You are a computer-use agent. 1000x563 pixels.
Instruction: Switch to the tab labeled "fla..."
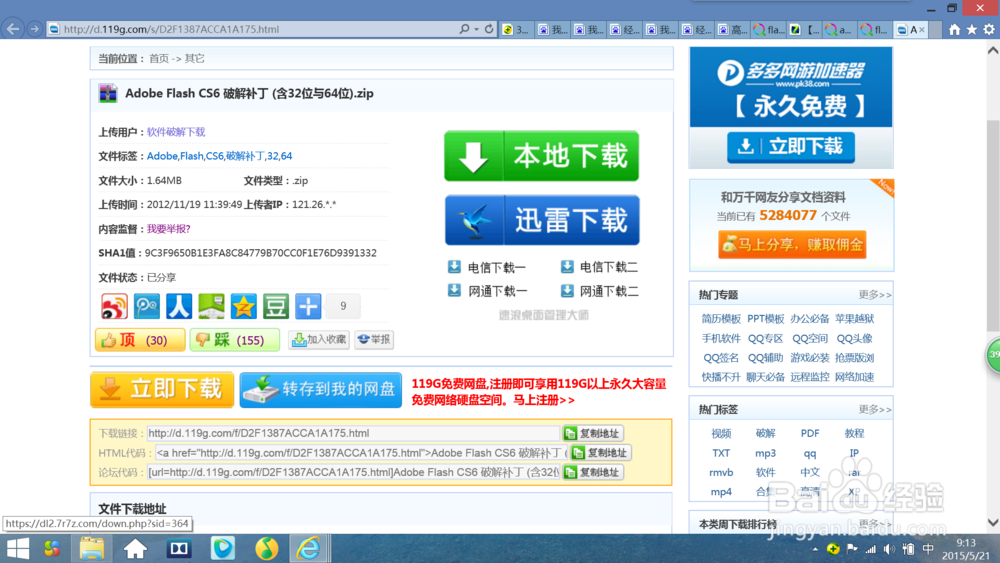pos(768,29)
